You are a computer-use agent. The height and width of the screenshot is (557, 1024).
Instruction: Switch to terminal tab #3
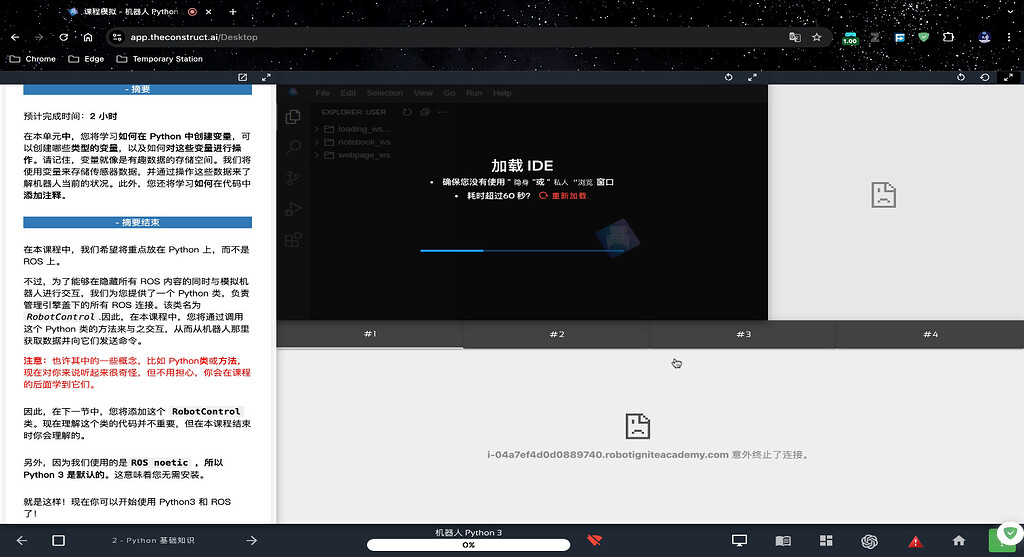743,334
